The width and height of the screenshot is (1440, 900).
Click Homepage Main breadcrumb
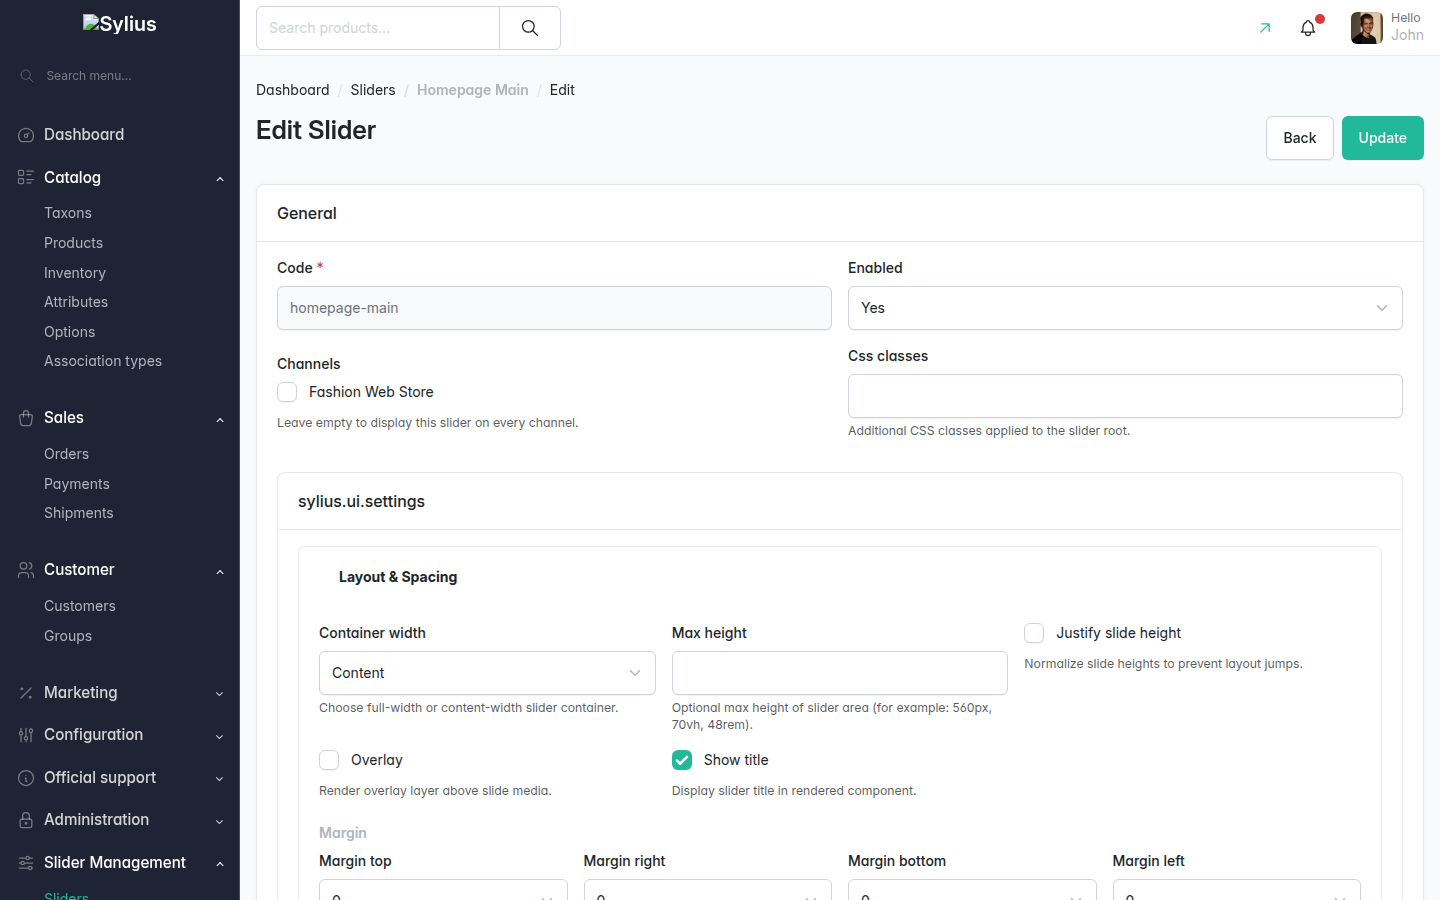[x=473, y=90]
